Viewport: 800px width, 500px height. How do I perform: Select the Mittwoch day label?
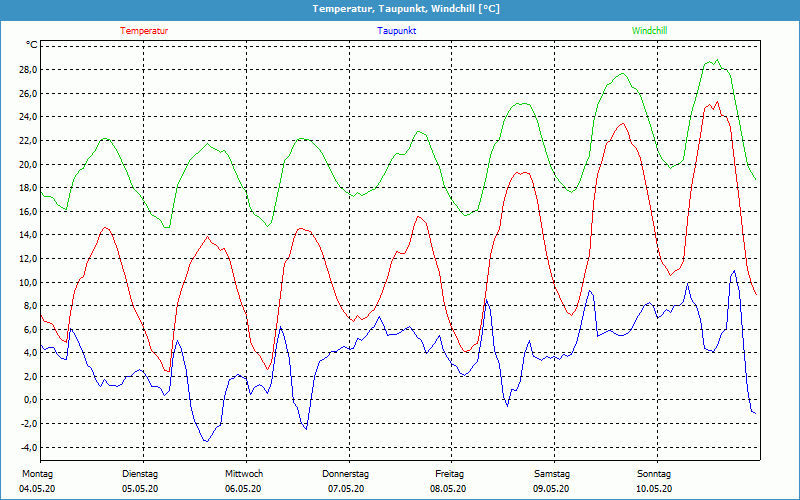(244, 474)
